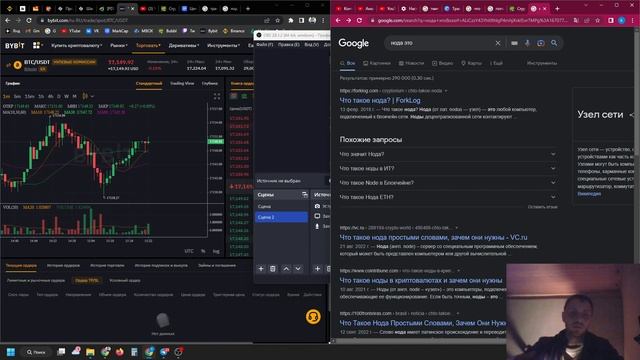The image size is (640, 360).
Task: Open Google 'Видео' results tab
Action: tap(443, 63)
